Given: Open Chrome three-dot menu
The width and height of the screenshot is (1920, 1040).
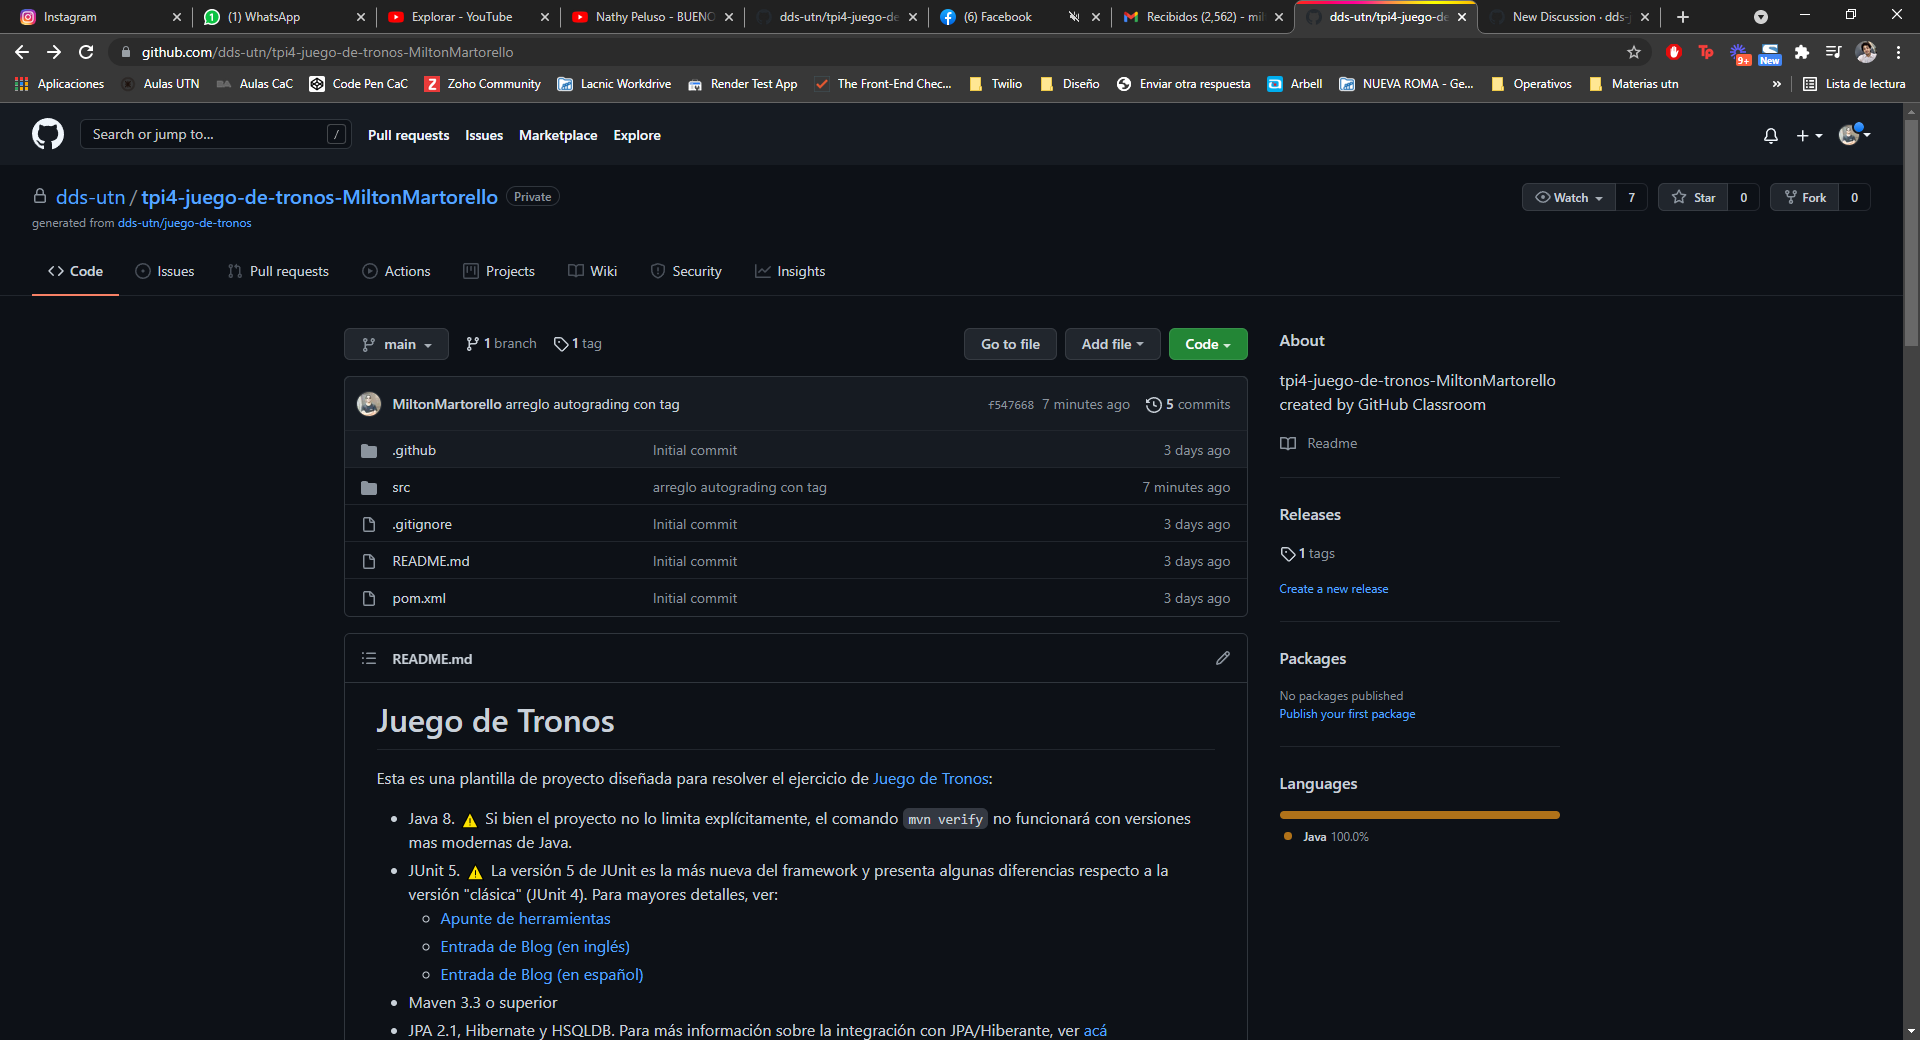Looking at the screenshot, I should [x=1899, y=52].
